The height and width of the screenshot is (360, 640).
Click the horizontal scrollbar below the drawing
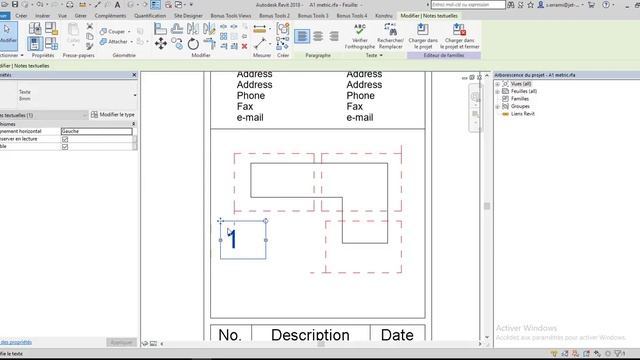click(321, 344)
